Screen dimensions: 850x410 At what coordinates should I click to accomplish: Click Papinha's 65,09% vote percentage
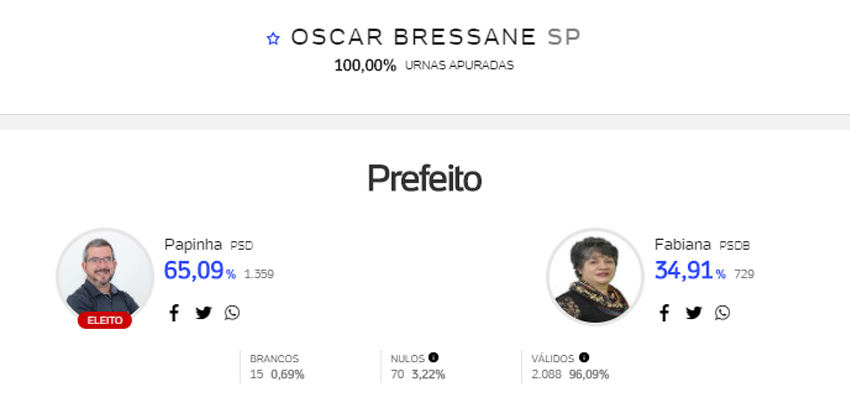click(x=199, y=271)
